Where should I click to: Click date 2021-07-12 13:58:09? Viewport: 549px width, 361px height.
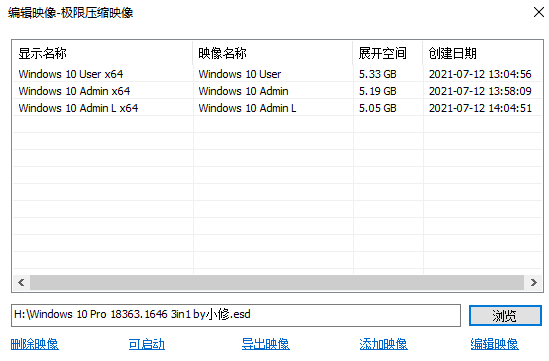pyautogui.click(x=480, y=91)
